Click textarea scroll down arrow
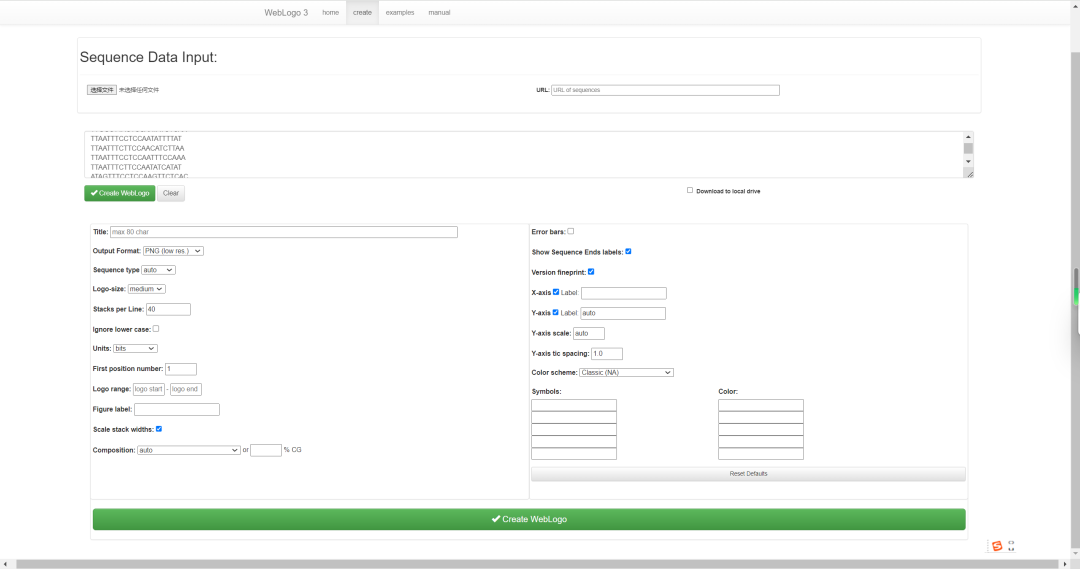This screenshot has height=569, width=1080. click(x=968, y=162)
